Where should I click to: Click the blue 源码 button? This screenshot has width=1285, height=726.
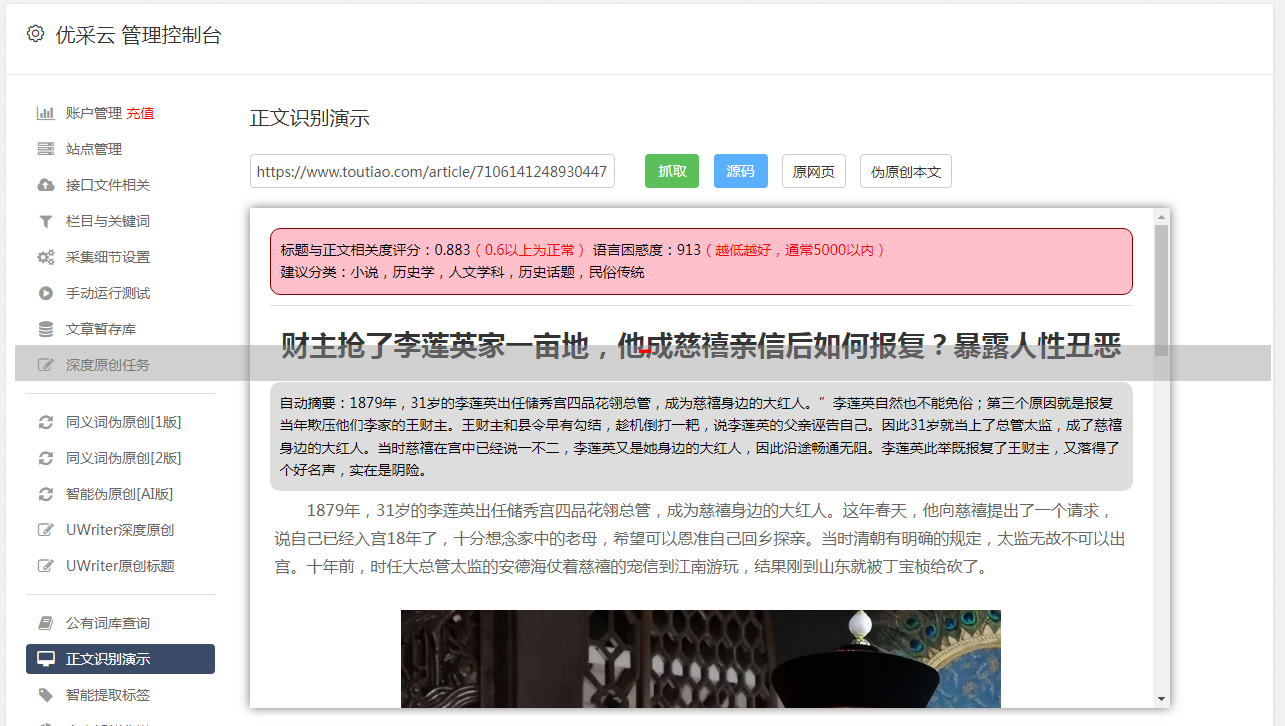[x=740, y=171]
